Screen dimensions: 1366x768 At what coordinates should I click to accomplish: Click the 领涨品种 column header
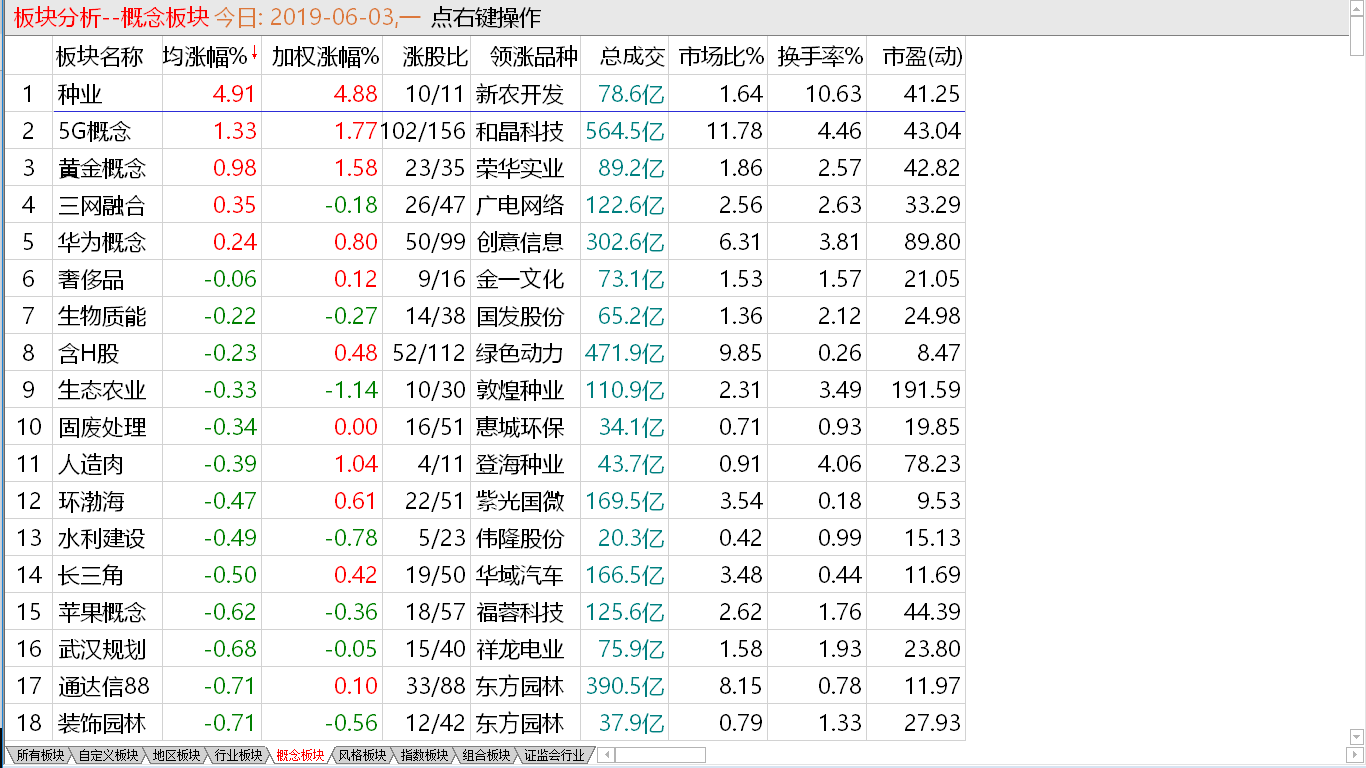526,57
